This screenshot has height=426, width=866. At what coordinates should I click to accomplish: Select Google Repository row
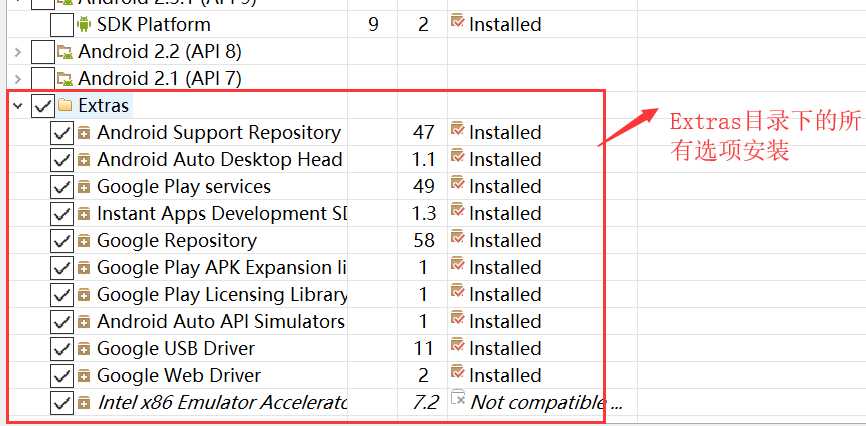tap(177, 241)
